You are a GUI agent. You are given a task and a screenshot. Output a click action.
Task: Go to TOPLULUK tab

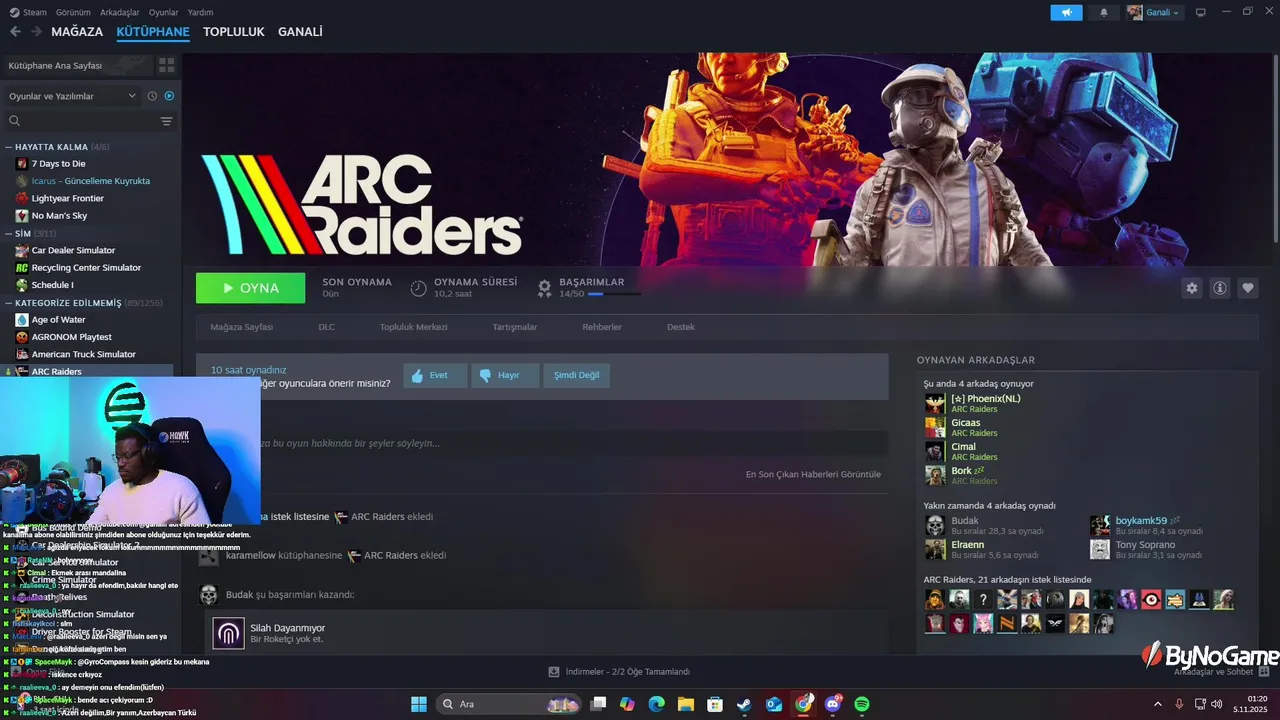(234, 32)
